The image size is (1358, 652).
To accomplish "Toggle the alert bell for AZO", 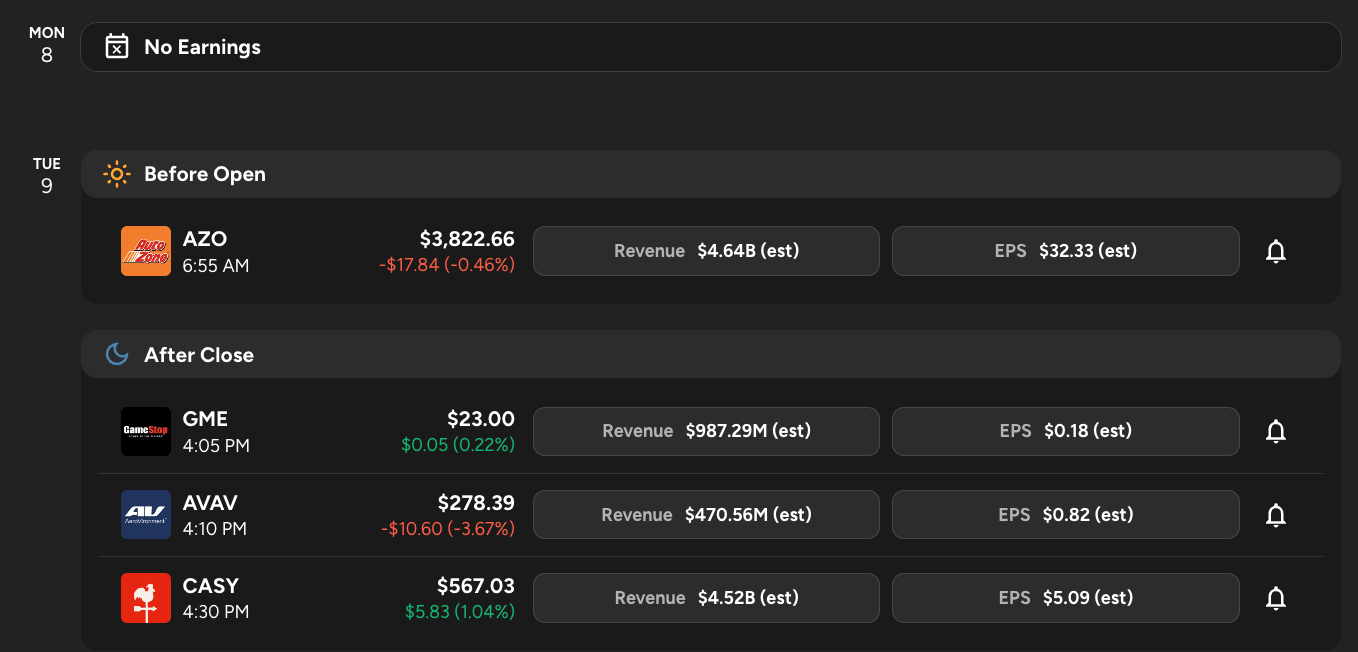I will [x=1275, y=251].
